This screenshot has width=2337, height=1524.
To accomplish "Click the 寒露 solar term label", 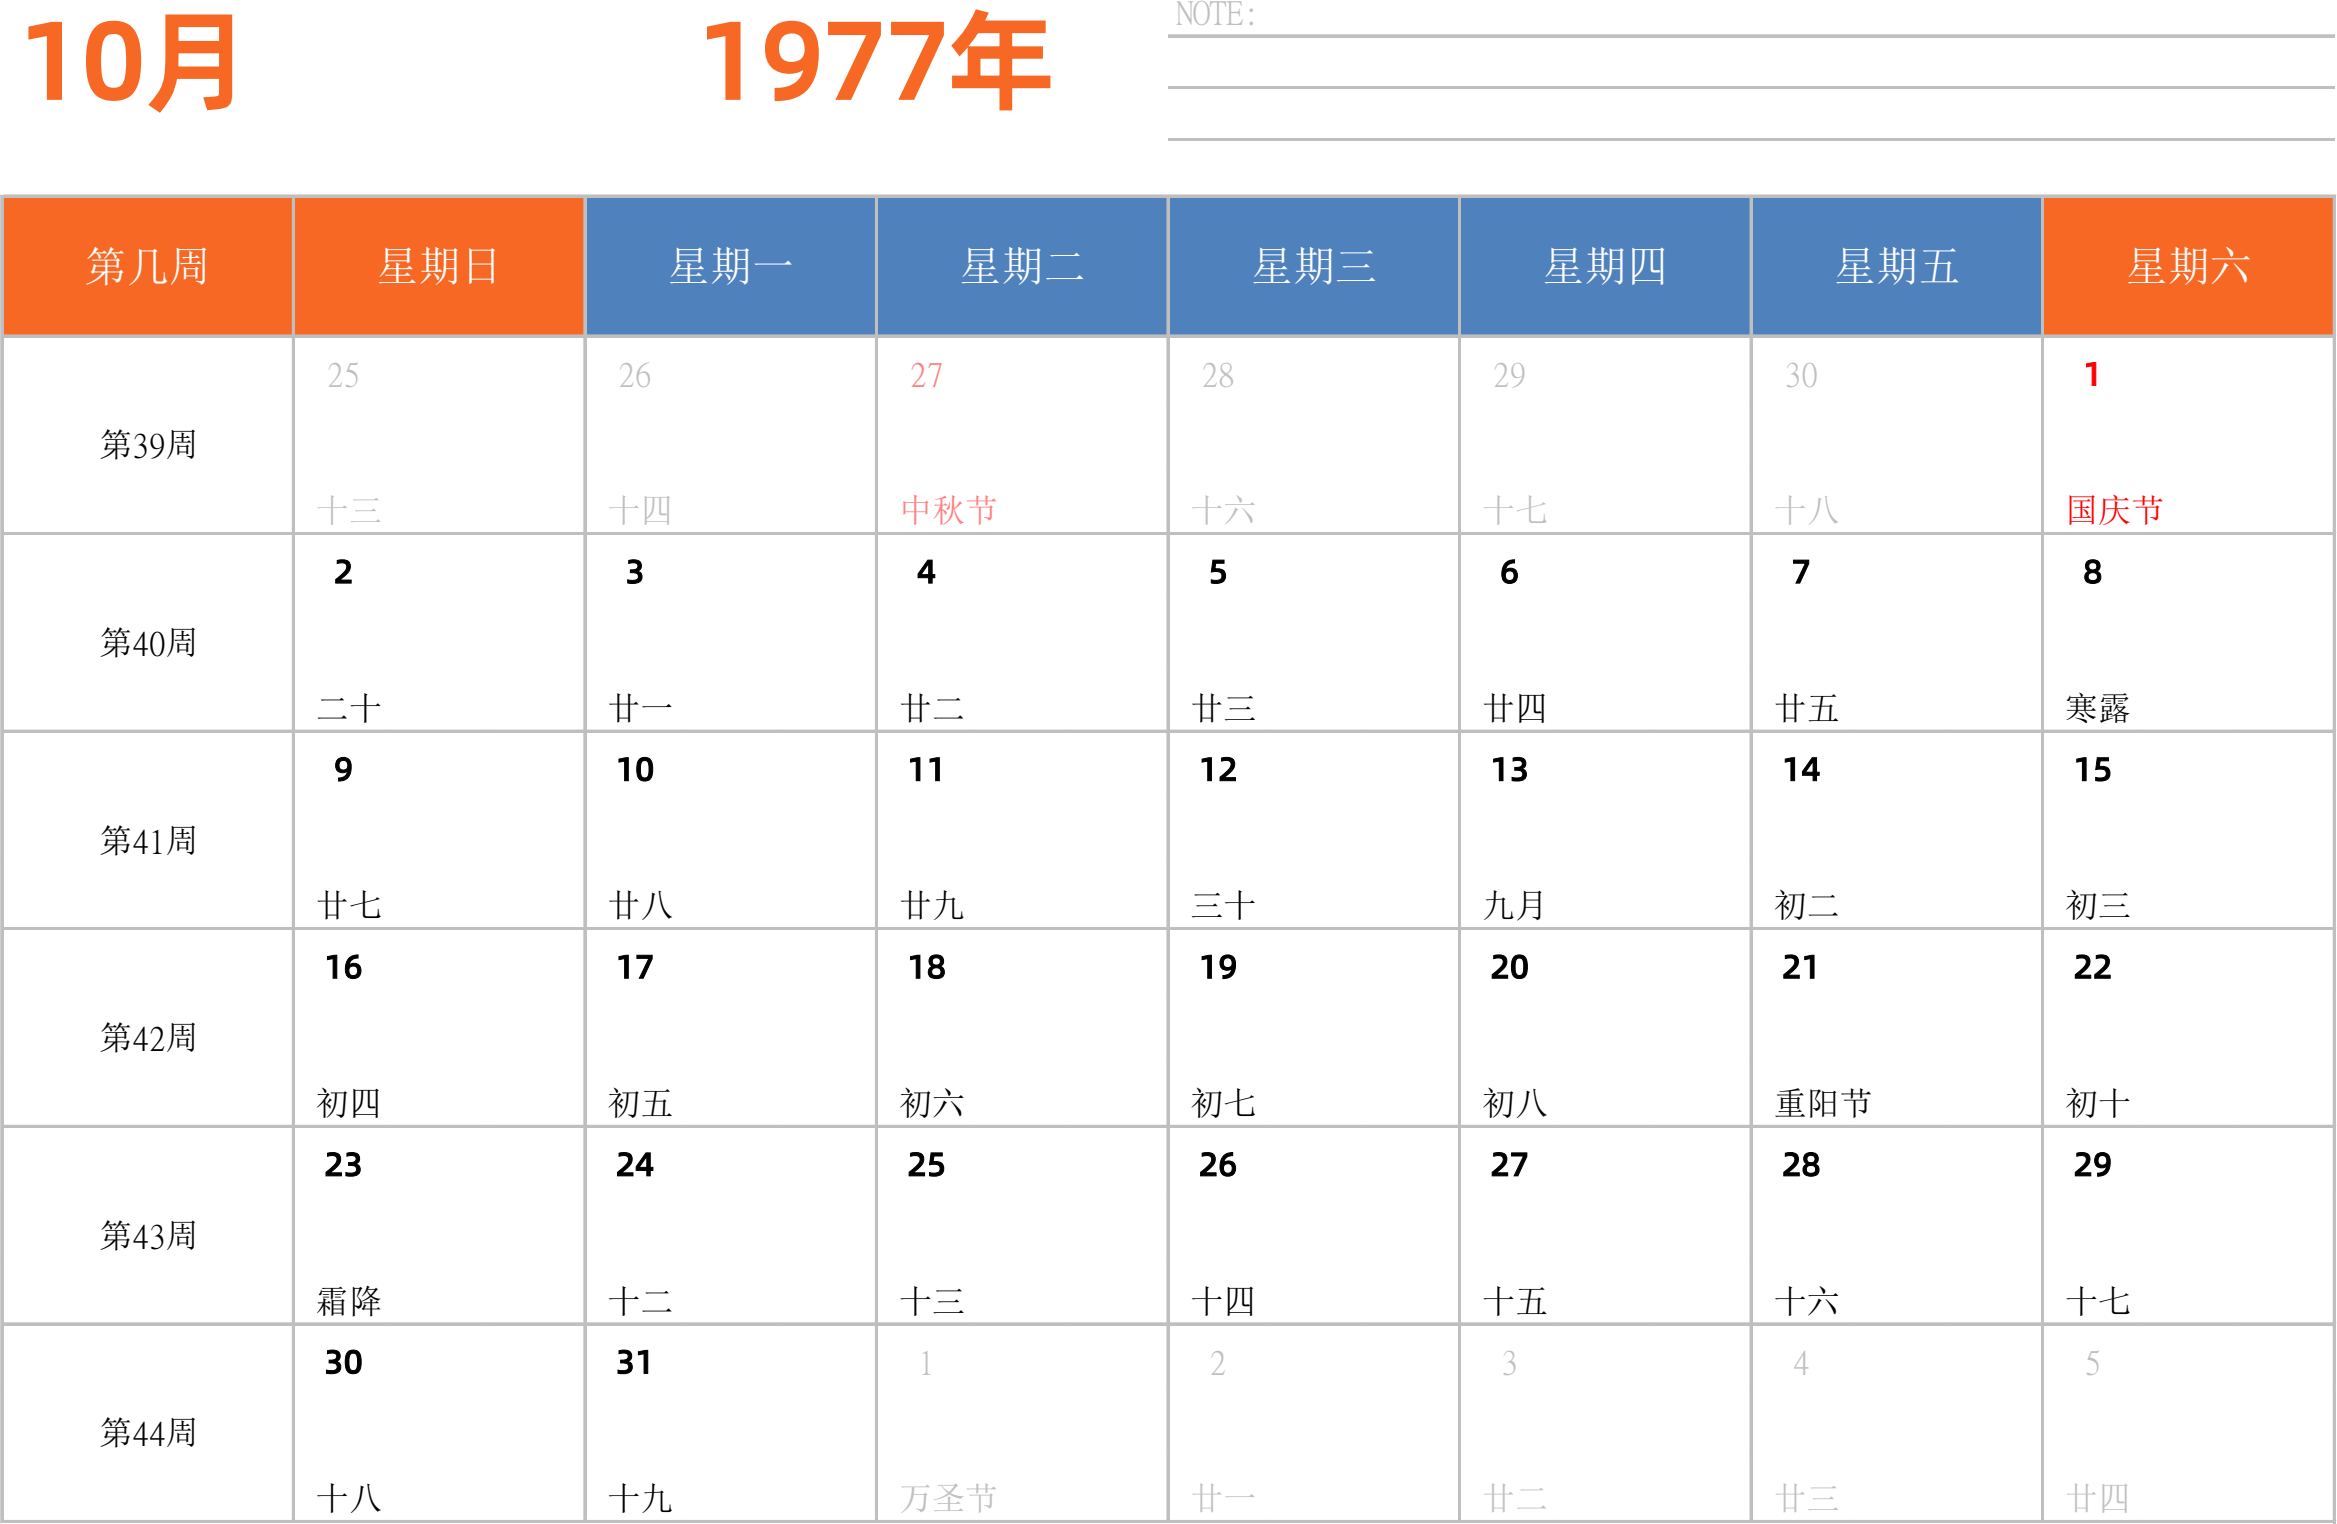I will [2098, 708].
